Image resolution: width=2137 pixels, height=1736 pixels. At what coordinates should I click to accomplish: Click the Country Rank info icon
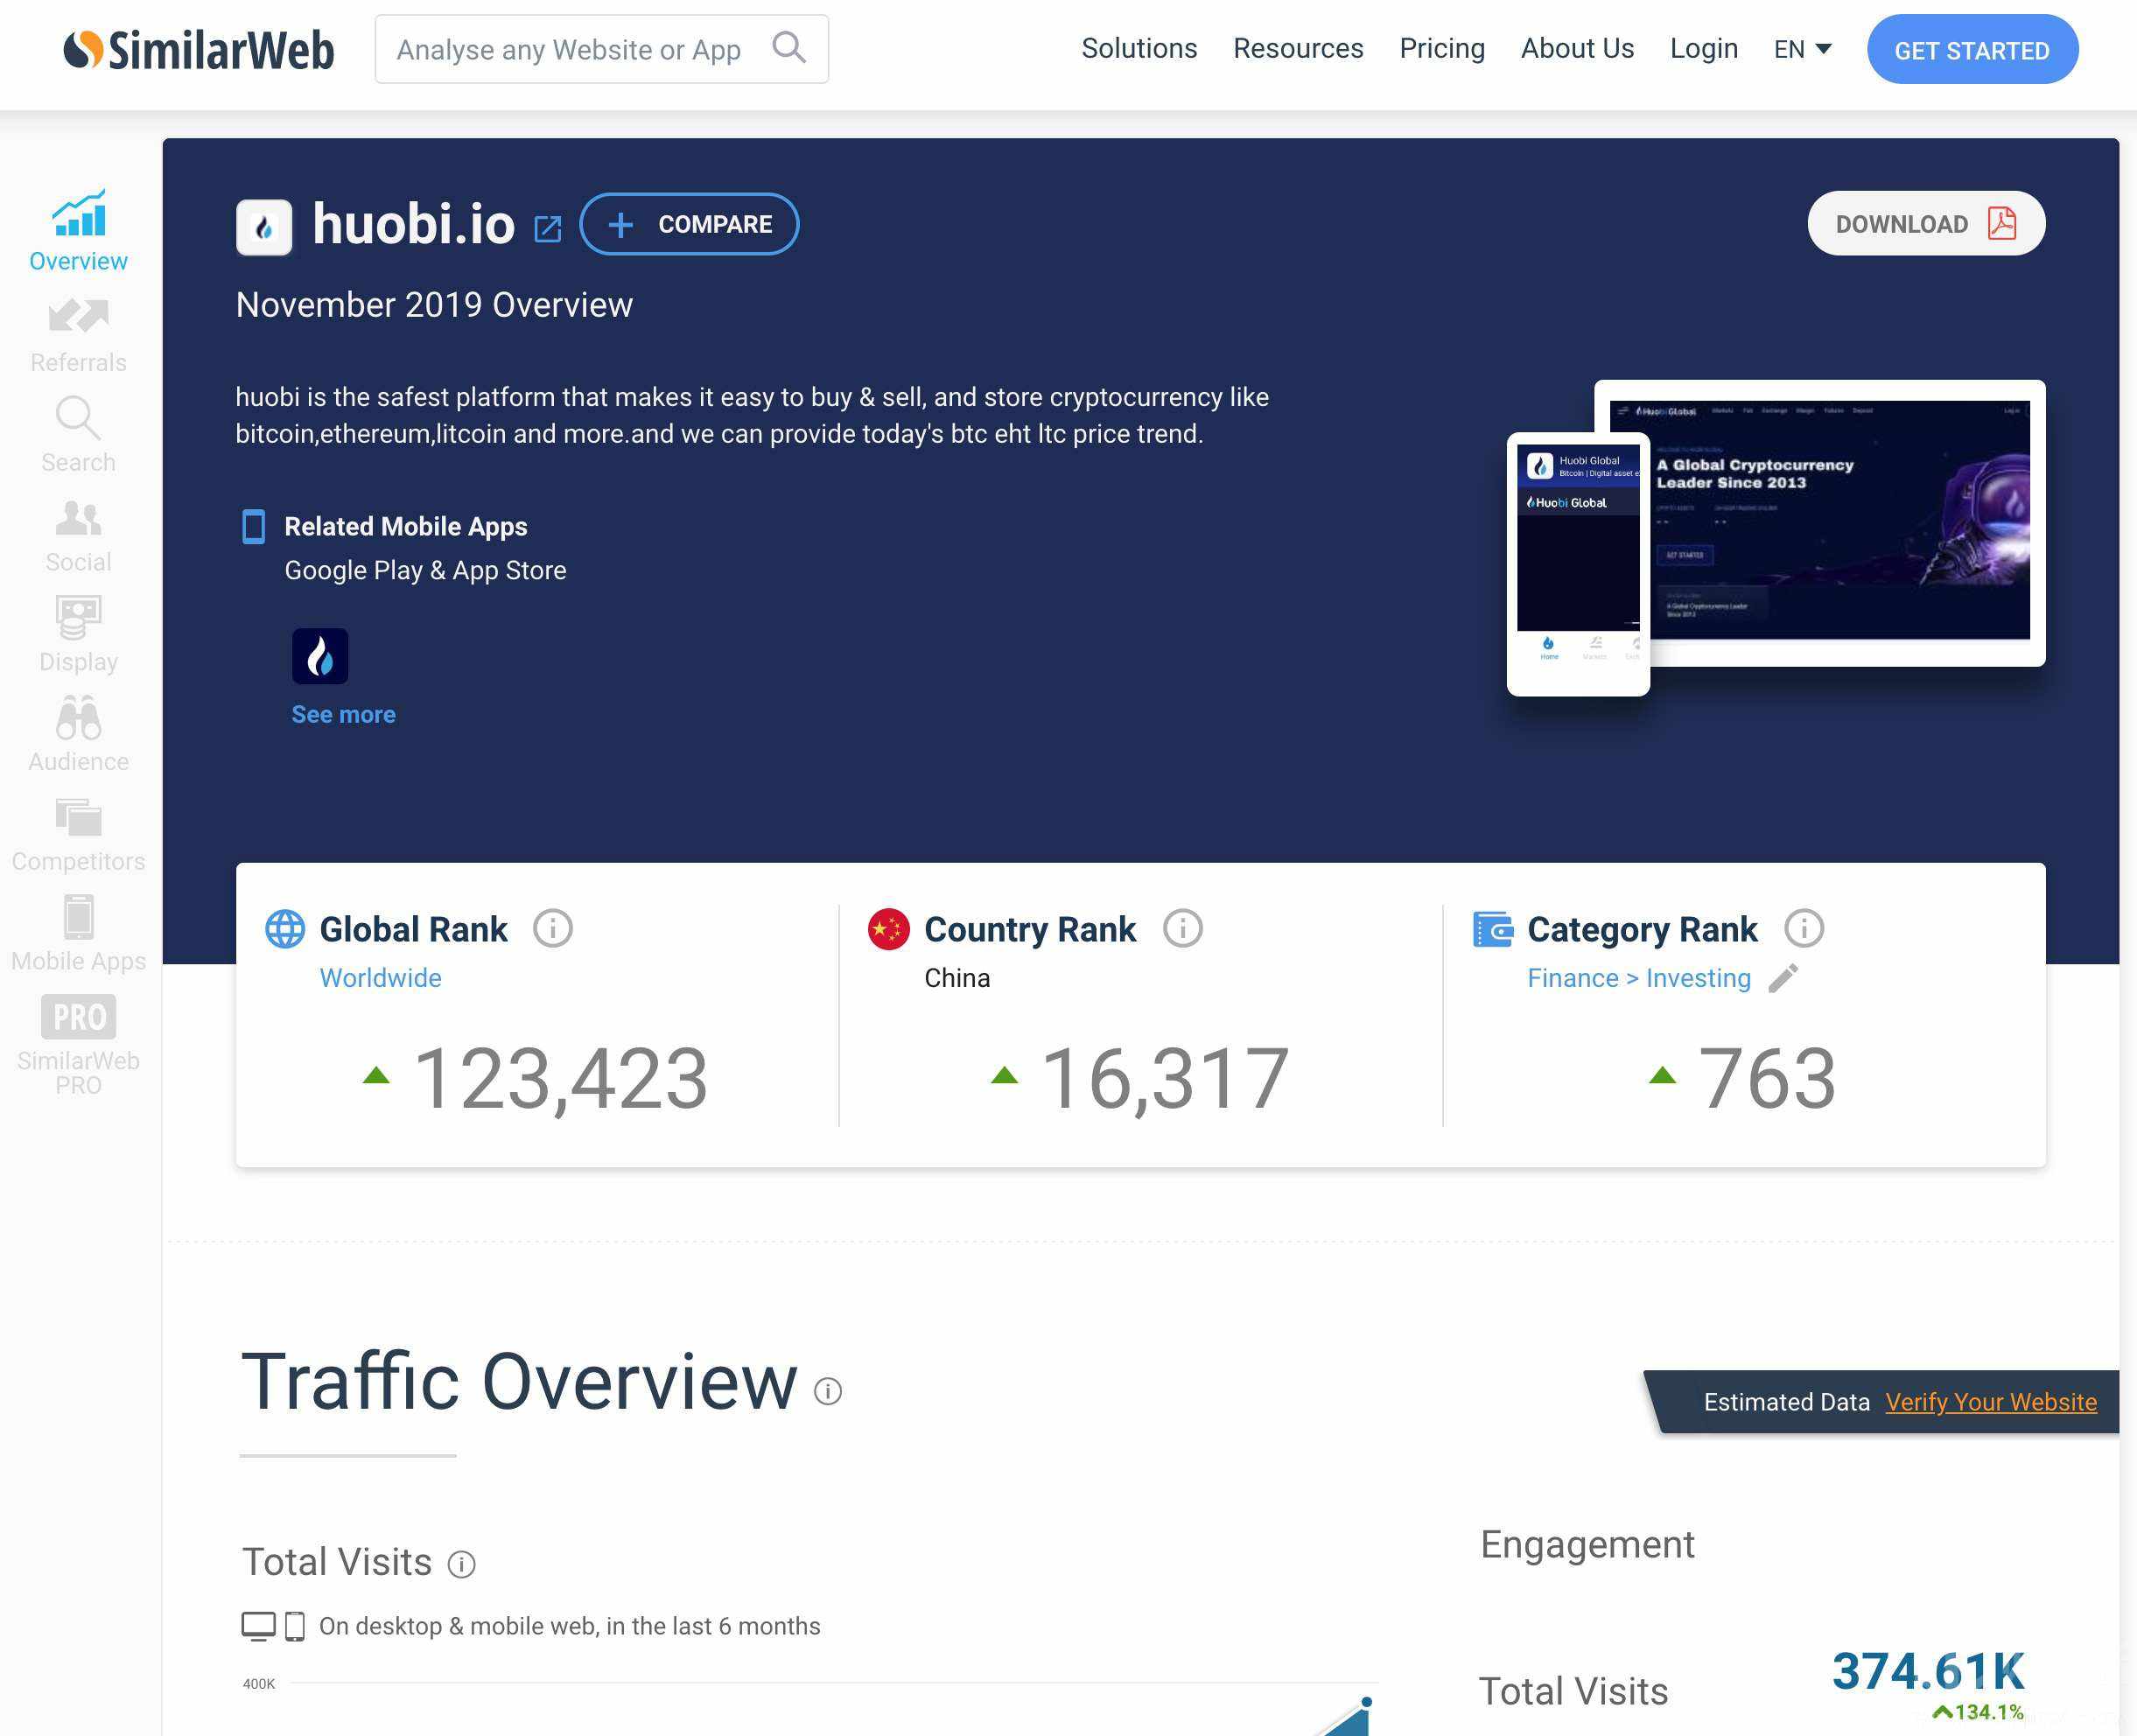(1183, 928)
